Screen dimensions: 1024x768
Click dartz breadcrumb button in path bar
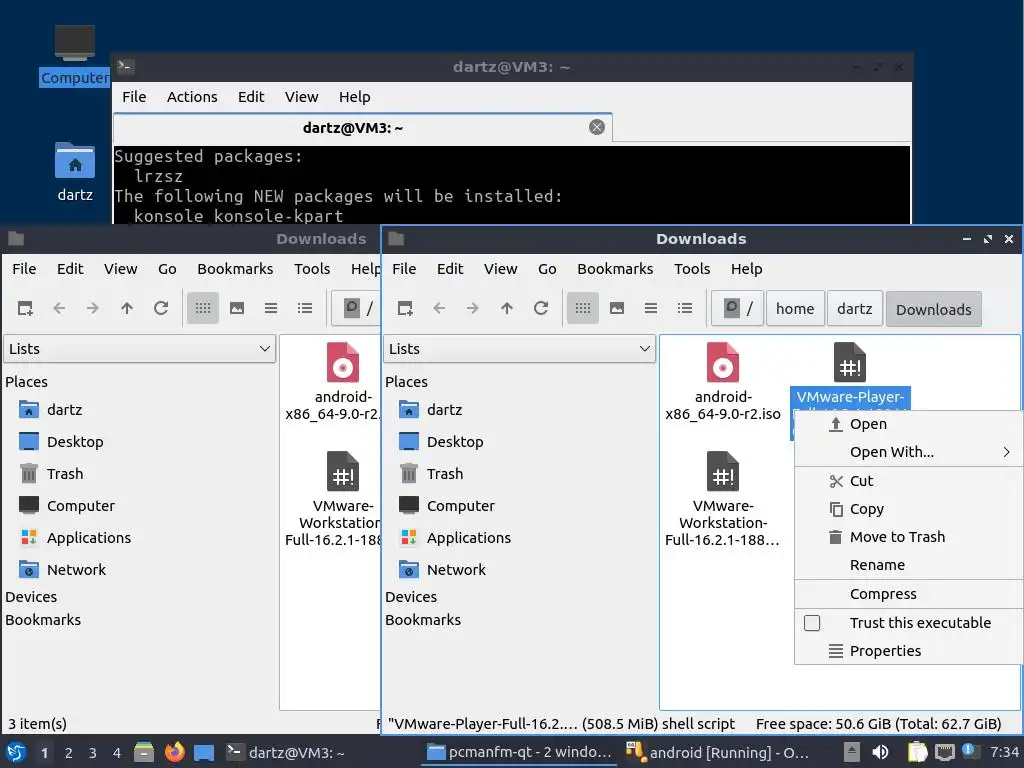(x=854, y=309)
